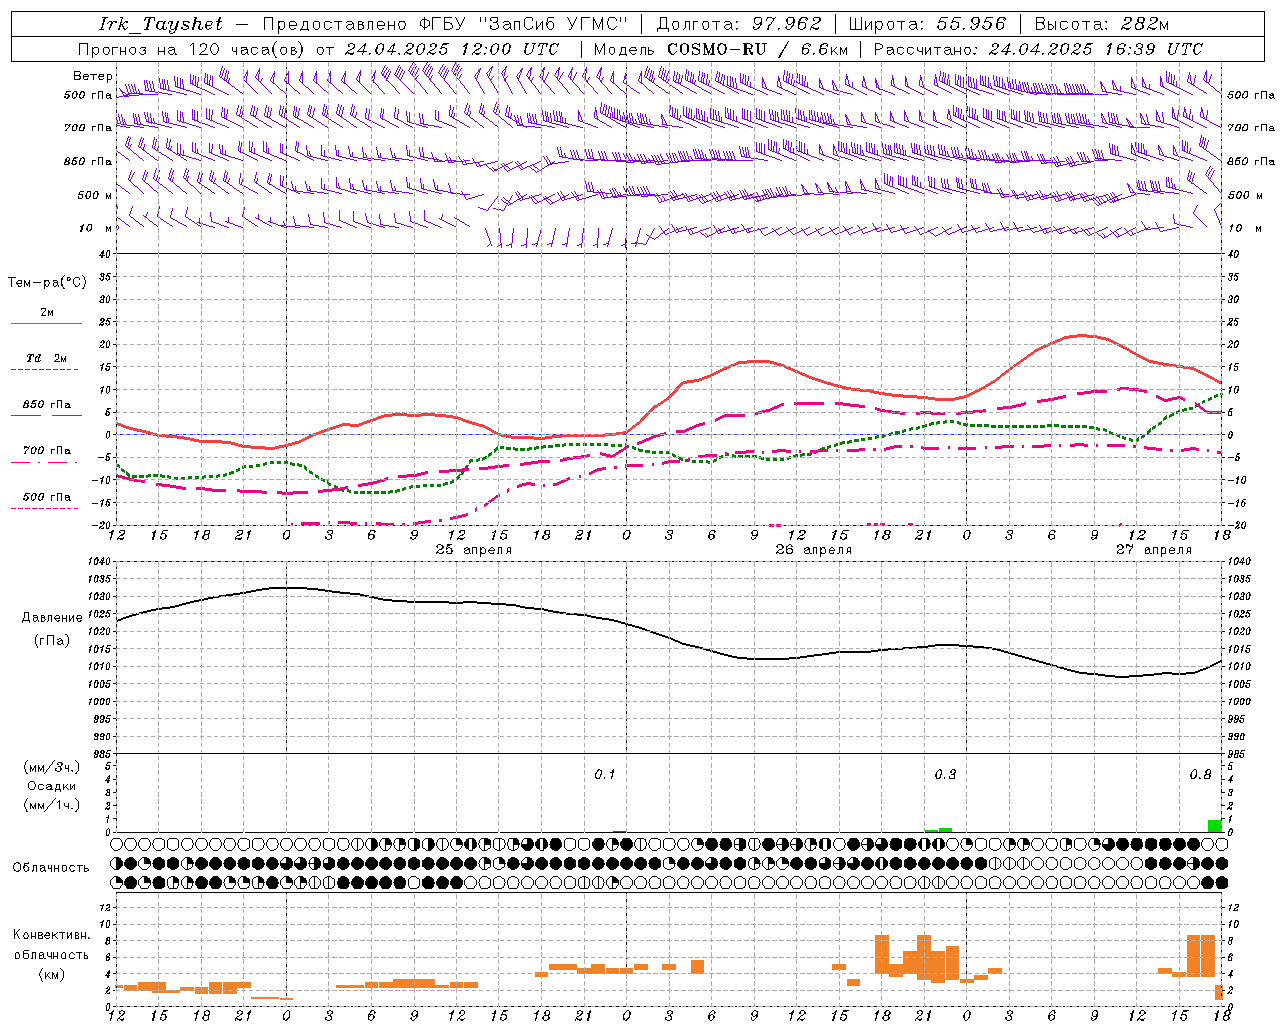Click the Долгота: 97.962 longitude field
Screen dimensions: 1280x1024
point(739,24)
